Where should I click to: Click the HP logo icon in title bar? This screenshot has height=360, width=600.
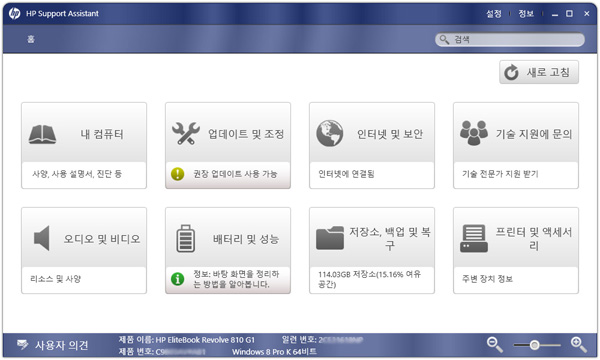pyautogui.click(x=14, y=14)
